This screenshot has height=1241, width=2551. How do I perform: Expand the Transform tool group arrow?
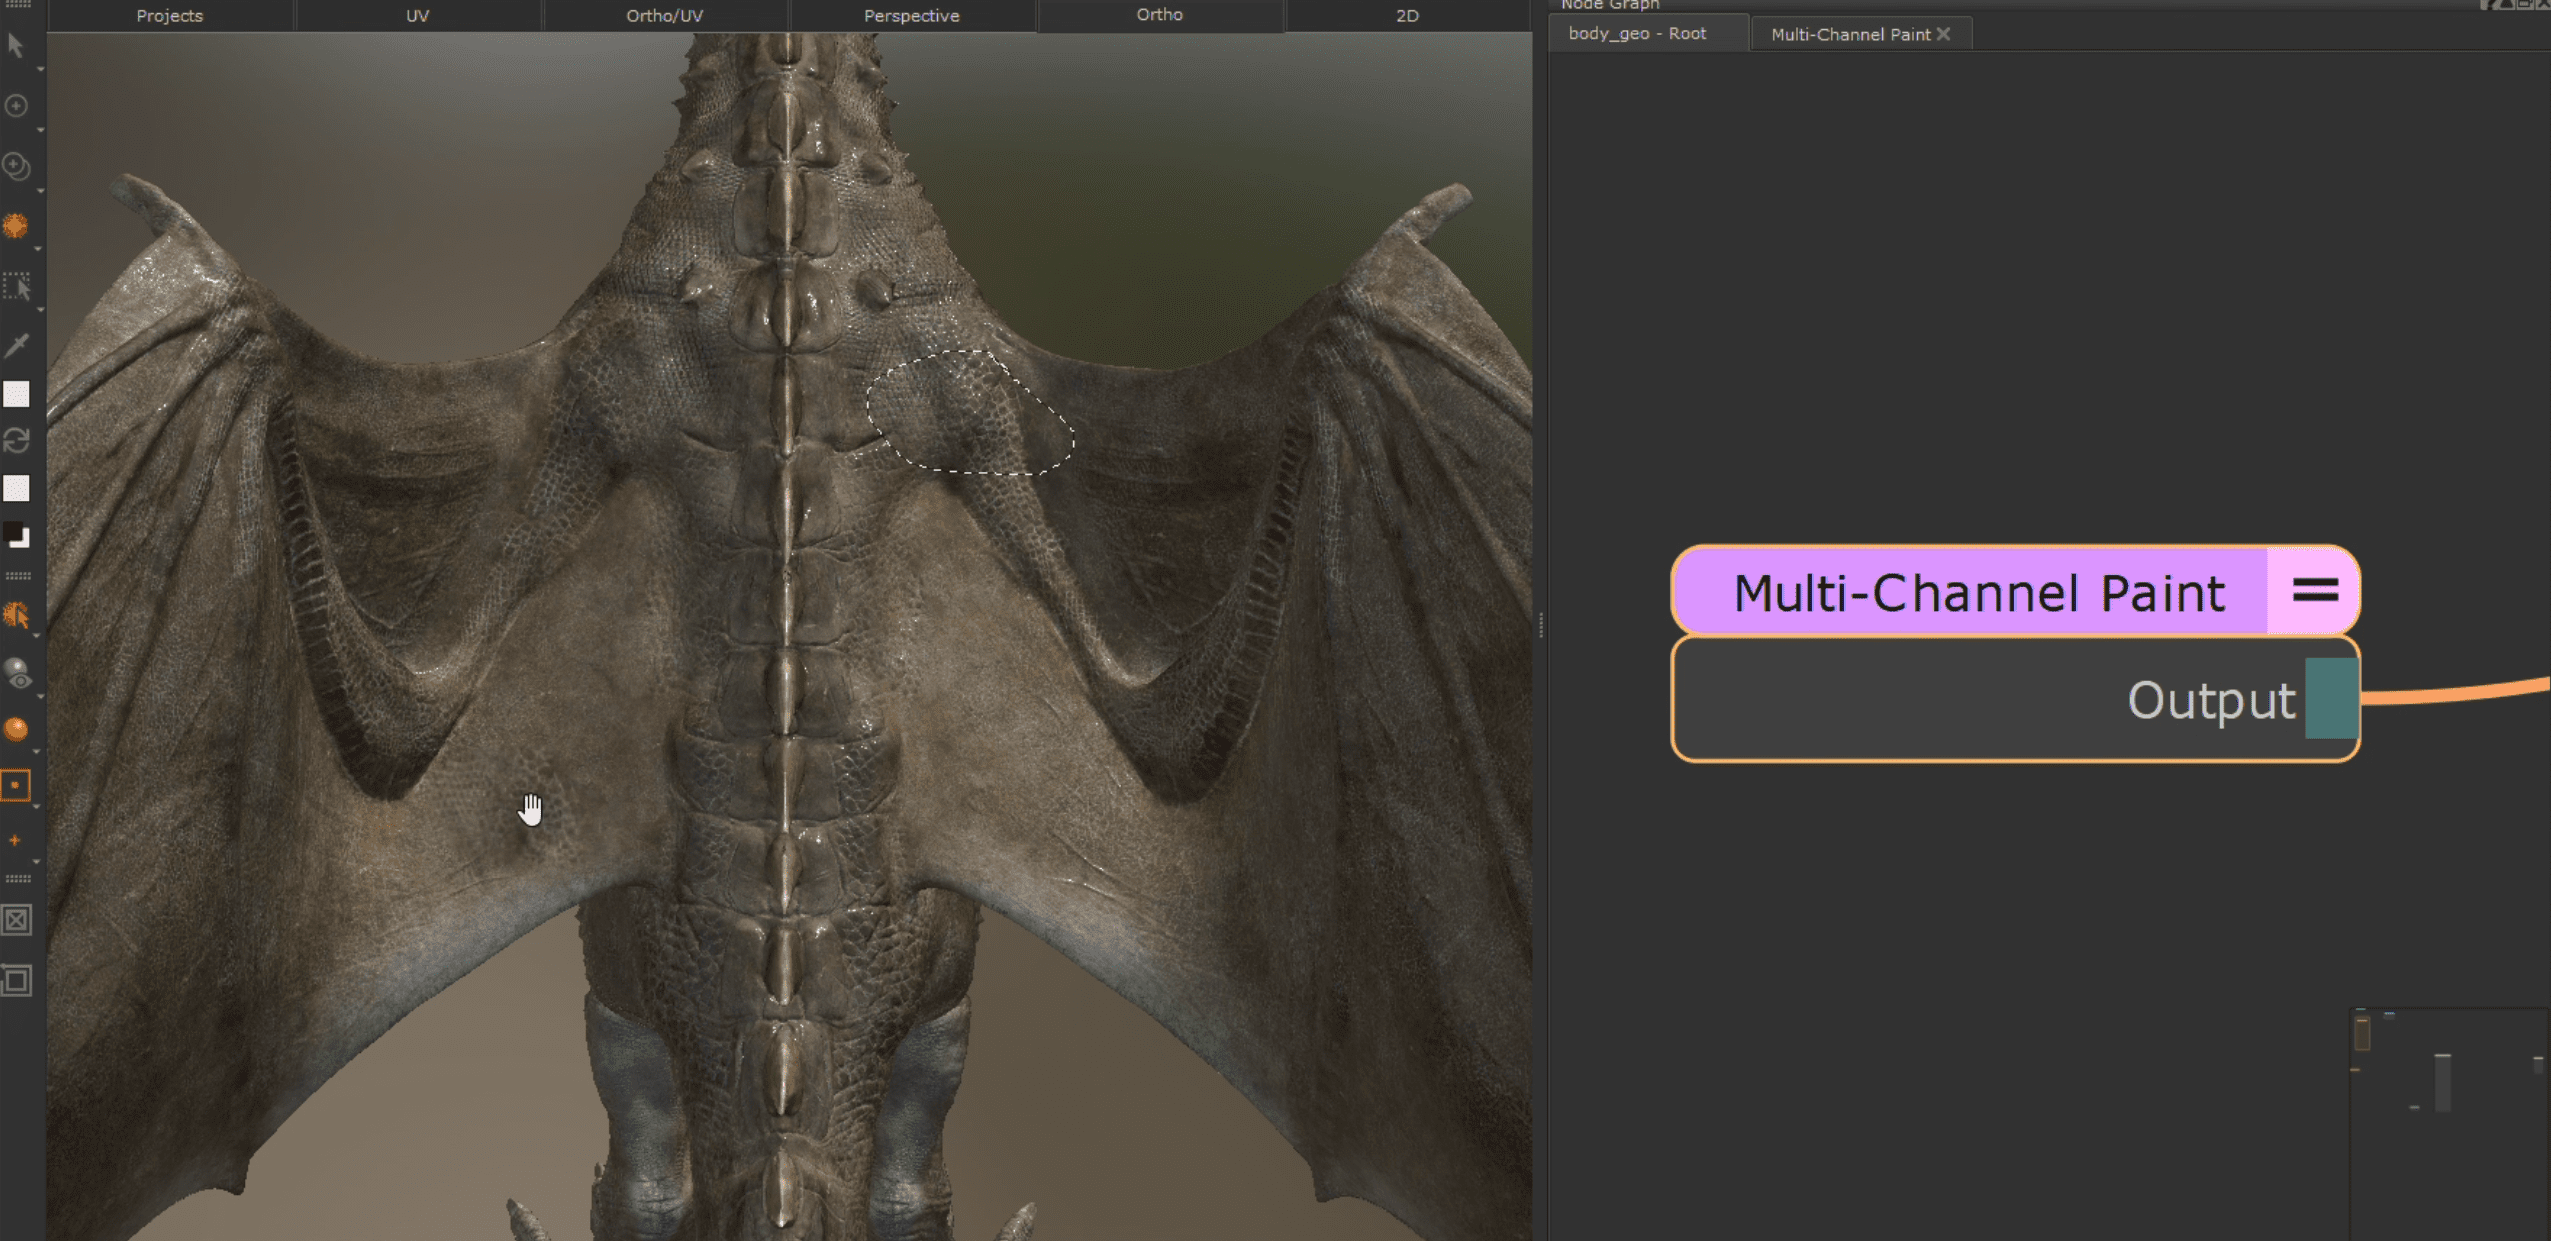tap(38, 127)
